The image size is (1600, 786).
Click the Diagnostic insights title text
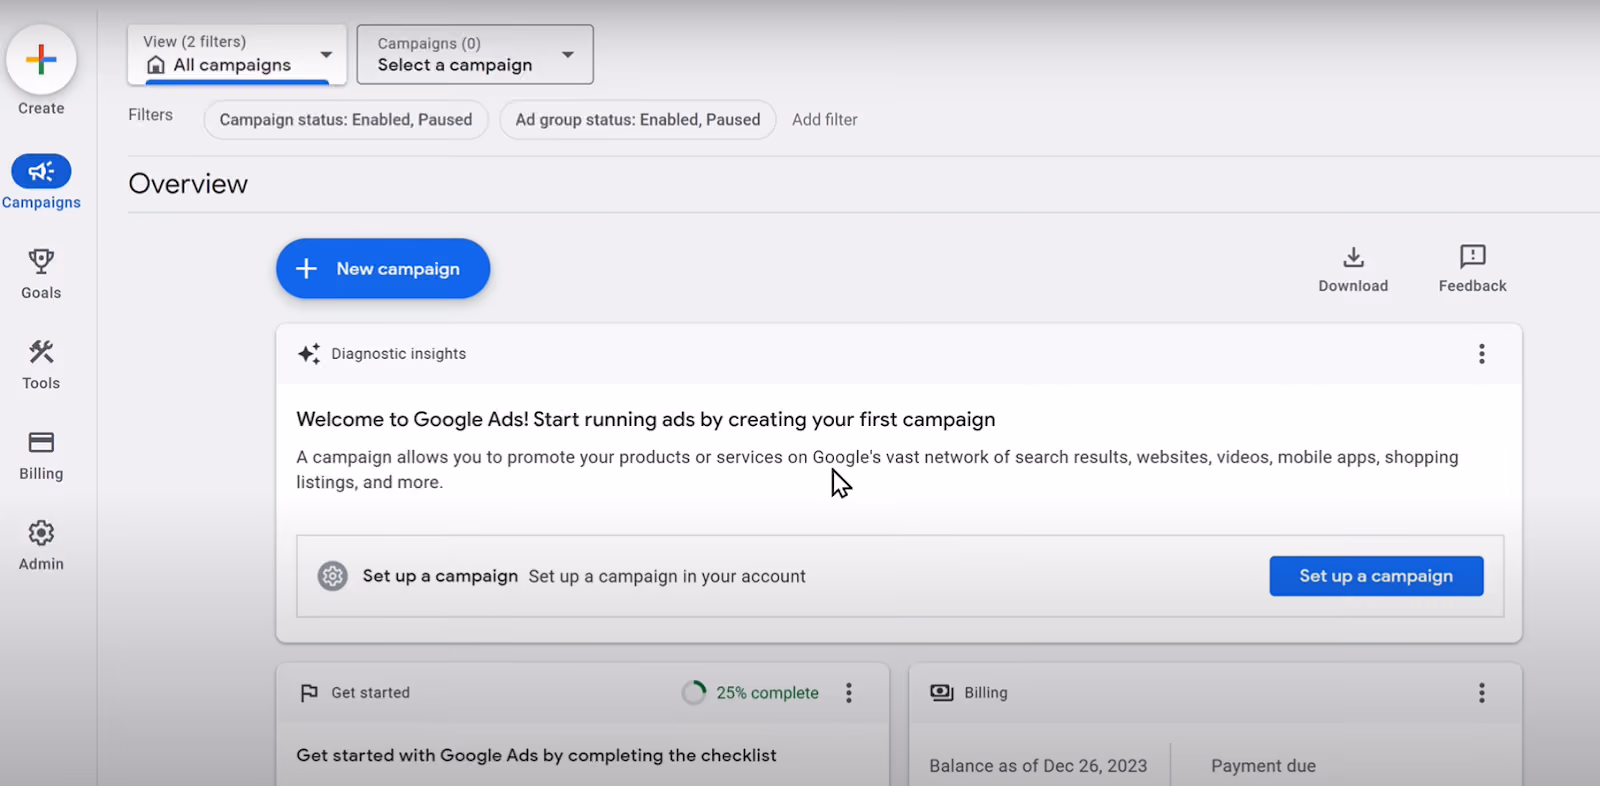coord(399,354)
